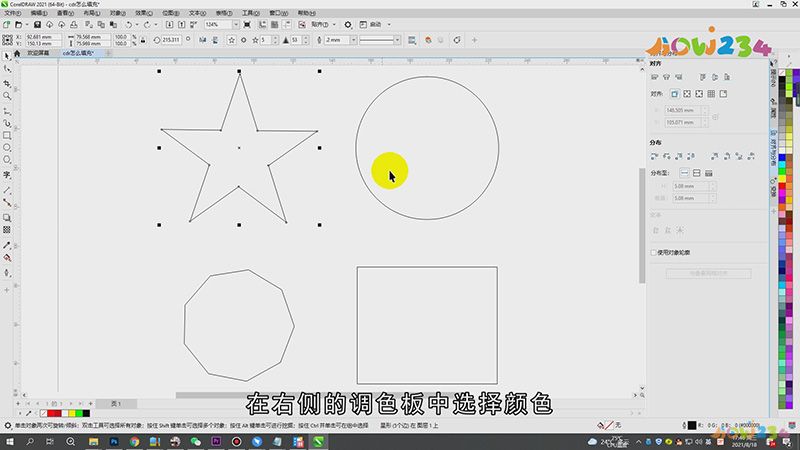Select the Interactive Fill bucket tool
Image resolution: width=800 pixels, height=450 pixels.
[x=7, y=258]
